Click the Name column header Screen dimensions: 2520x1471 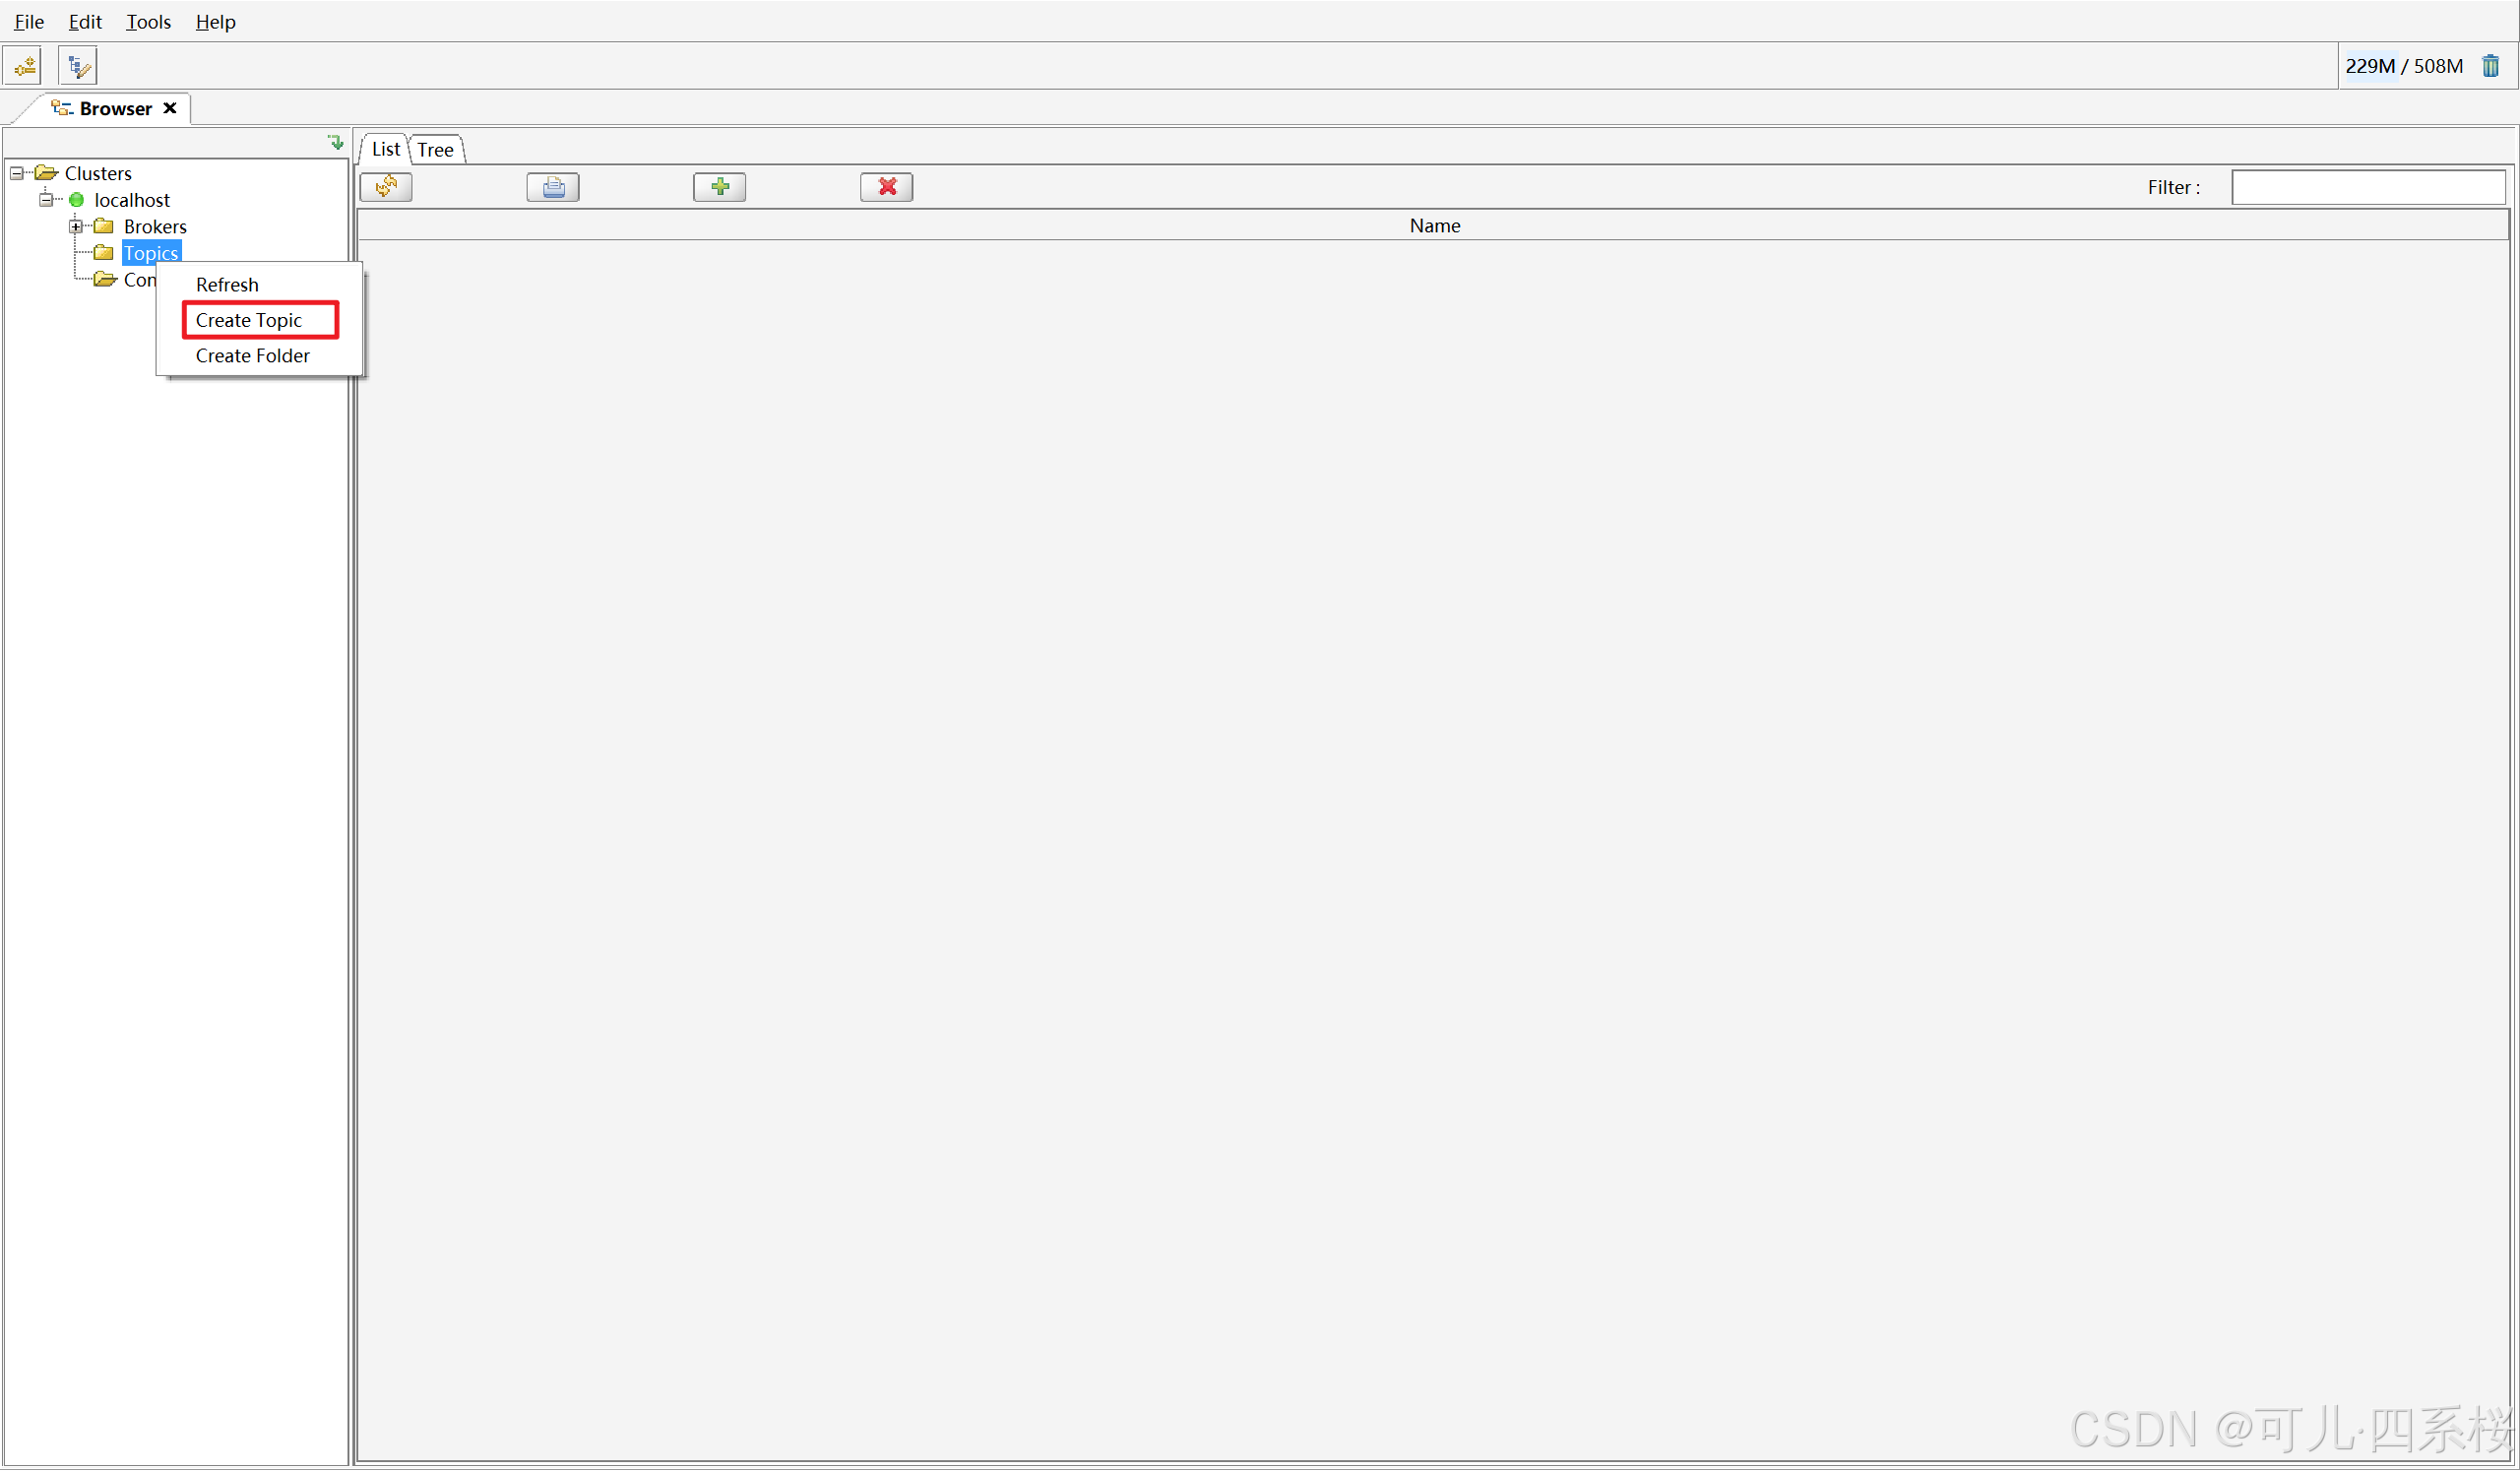coord(1434,226)
